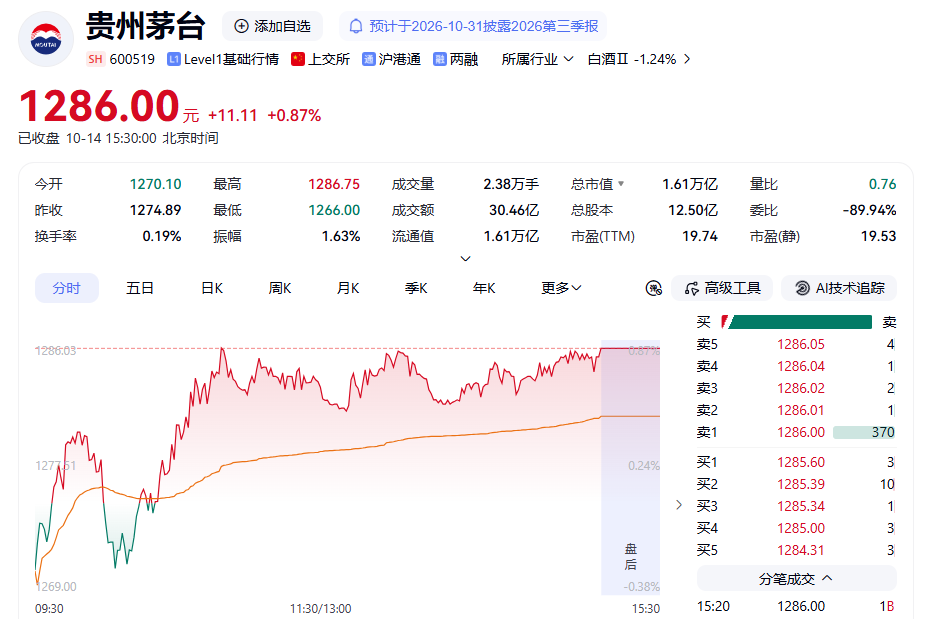Switch to the 五日 tab
Screen dimensions: 925x619
[140, 288]
